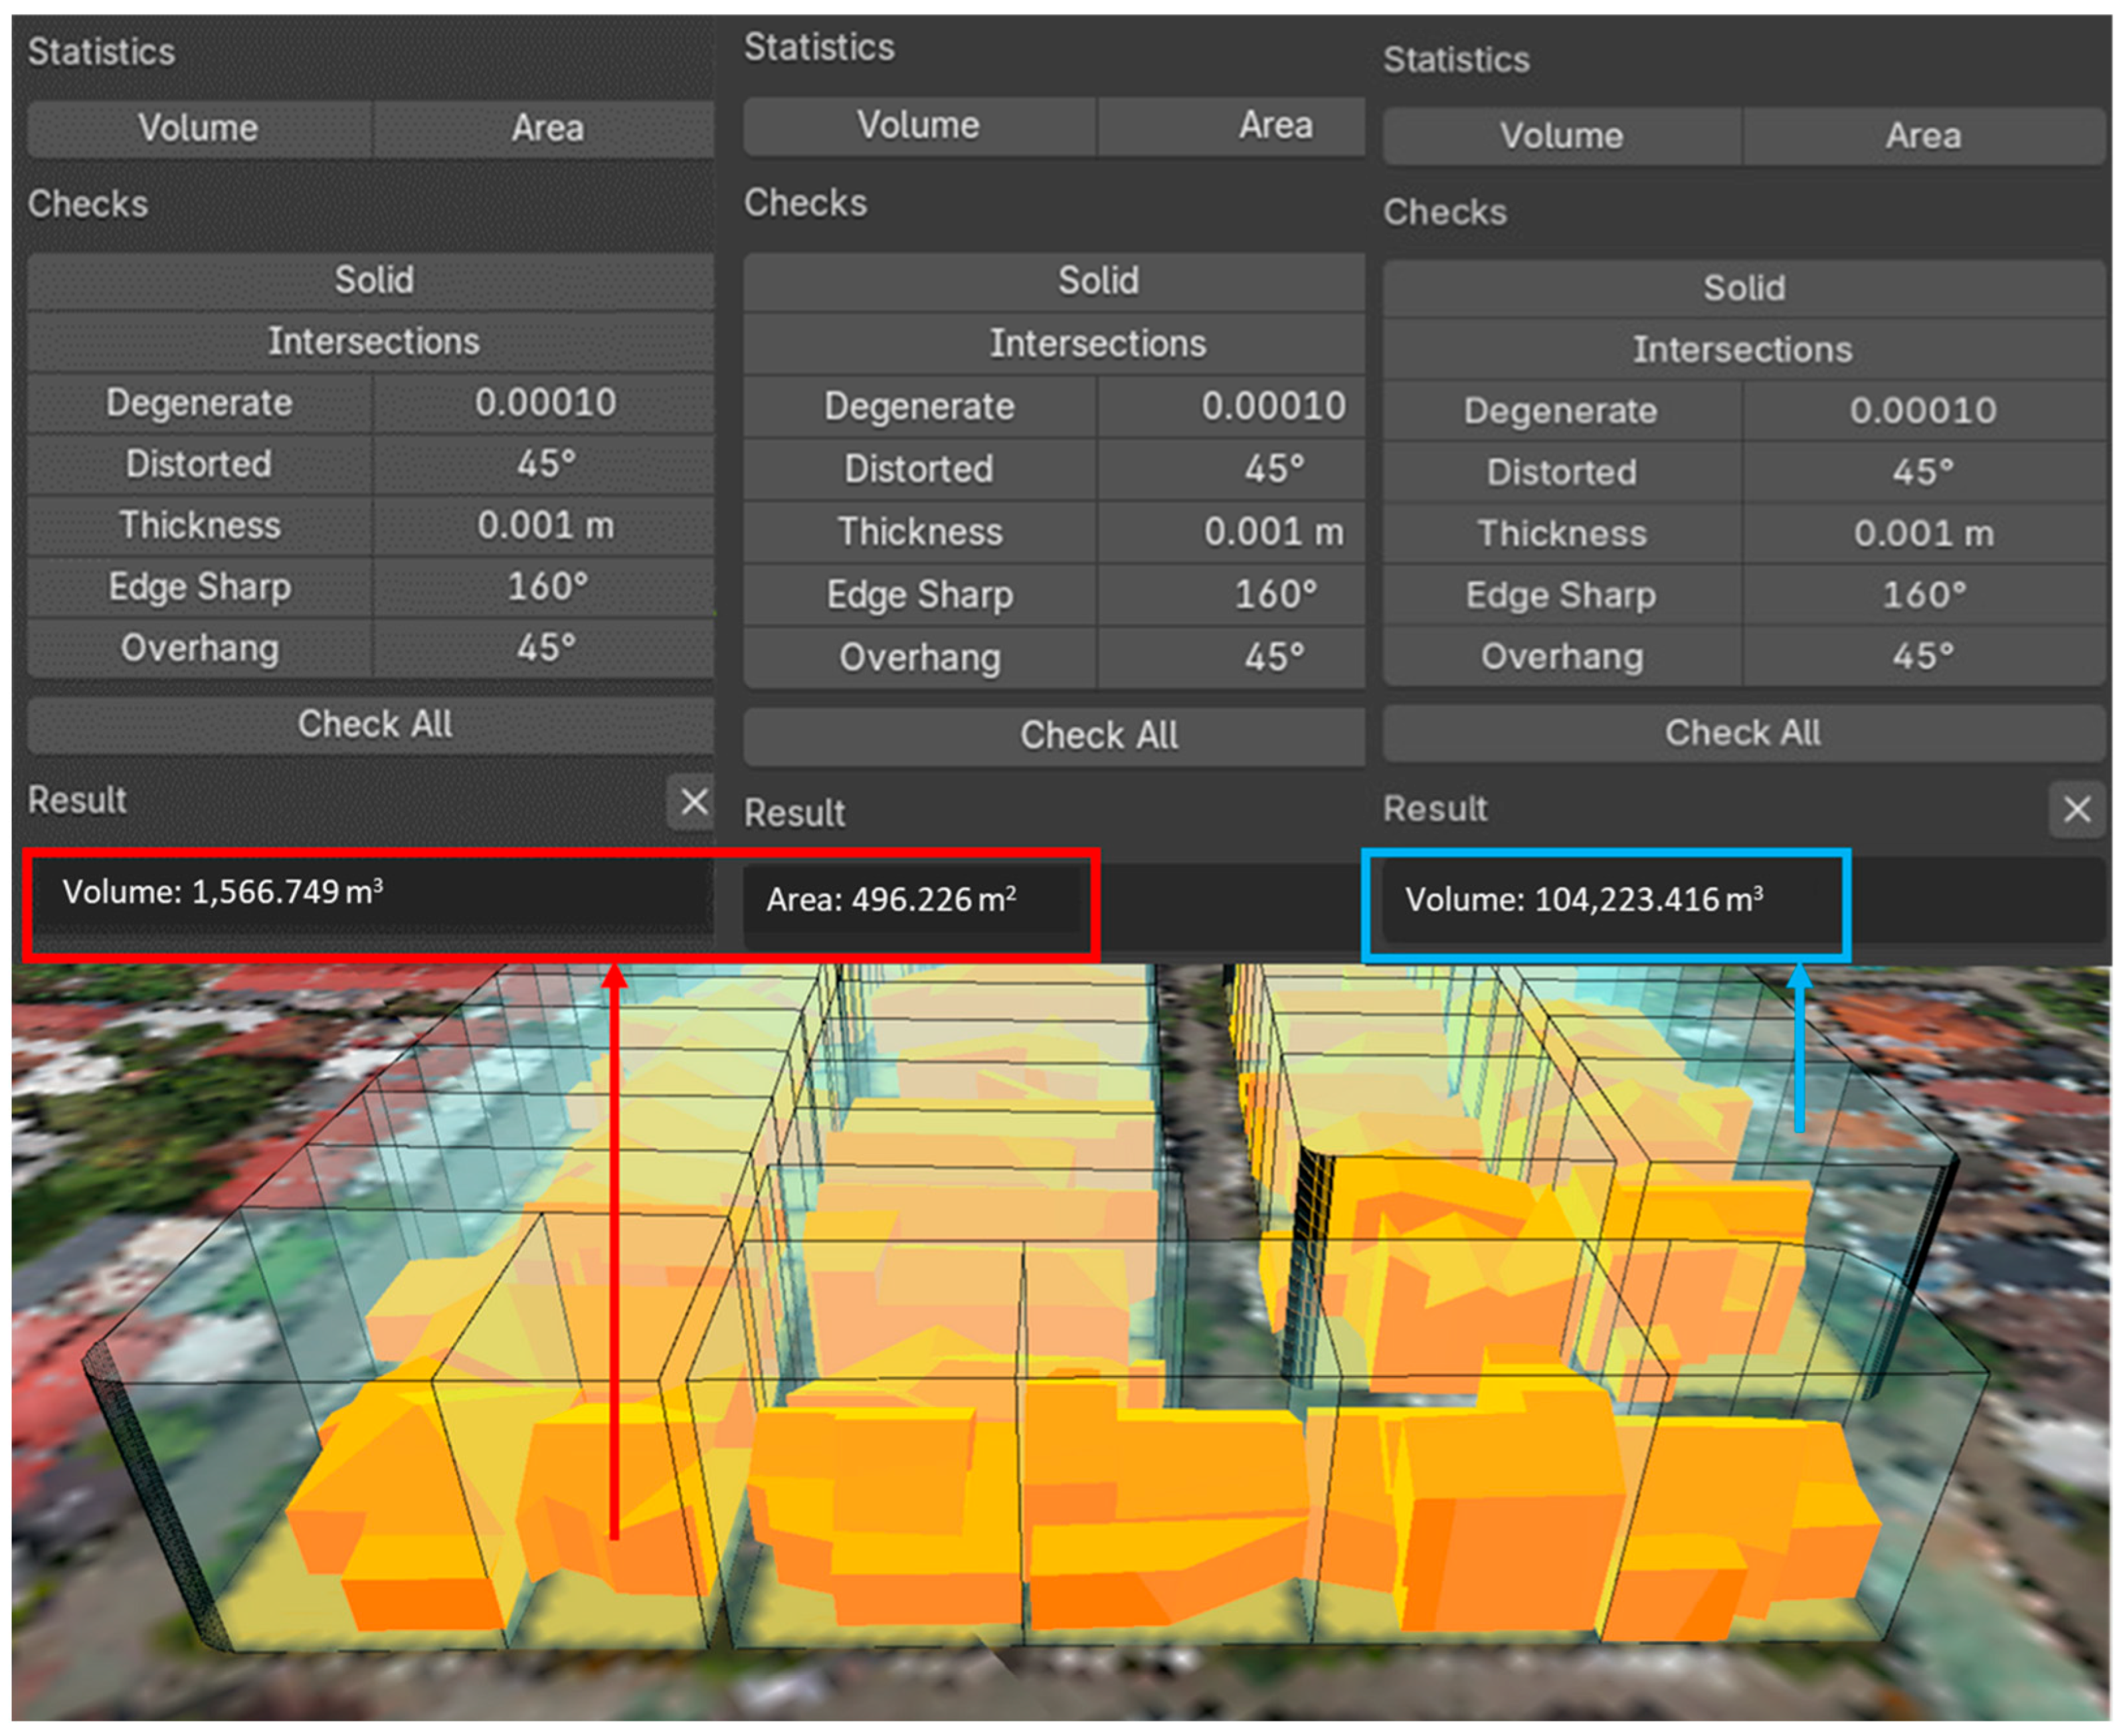This screenshot has width=2121, height=1736.
Task: Click Volume button in left Statistics panel
Action: [x=198, y=128]
